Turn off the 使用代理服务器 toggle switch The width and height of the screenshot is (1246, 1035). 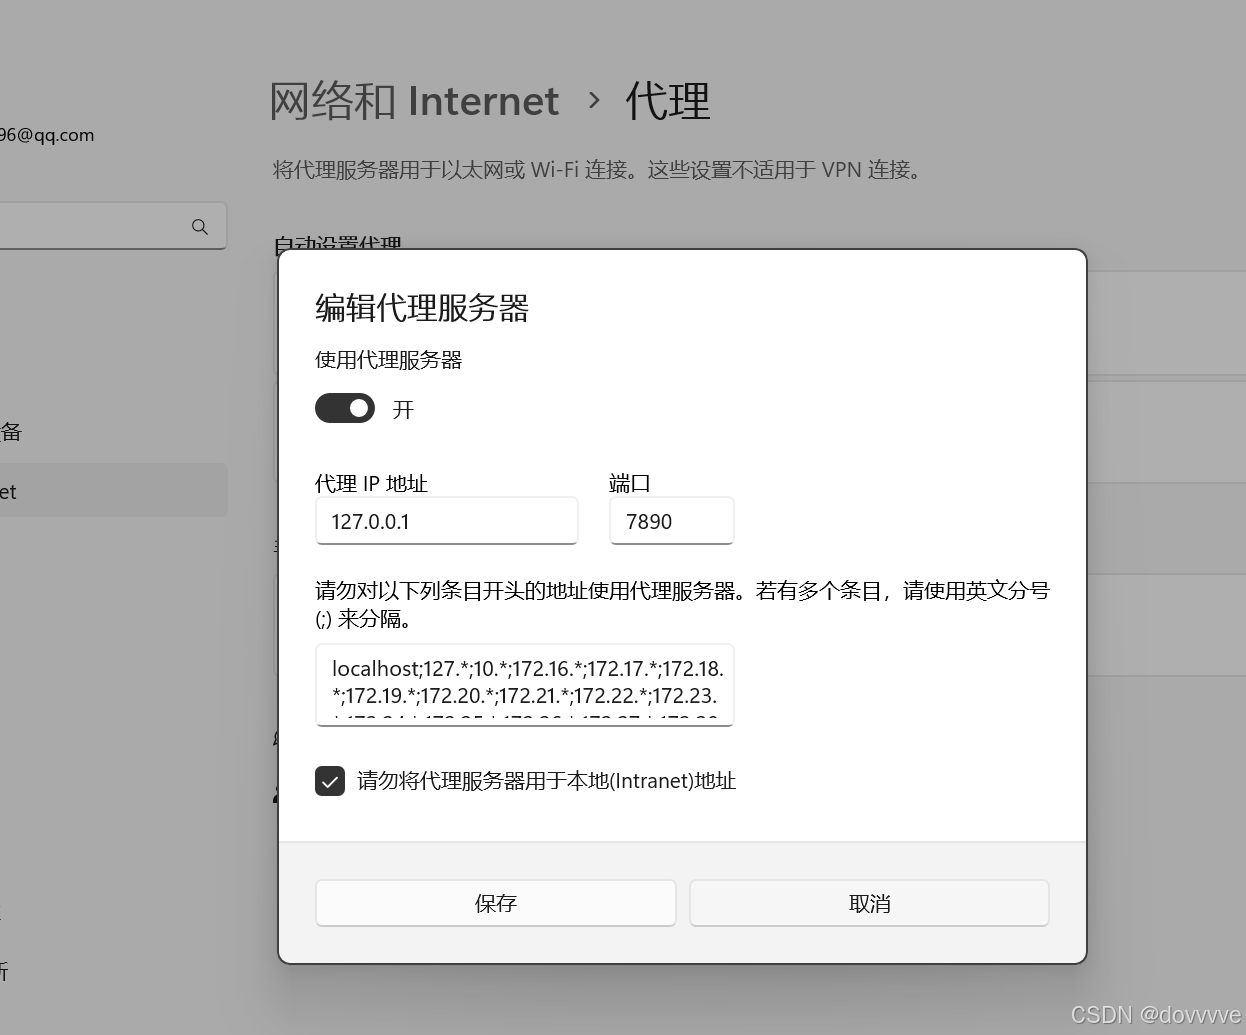pos(345,408)
